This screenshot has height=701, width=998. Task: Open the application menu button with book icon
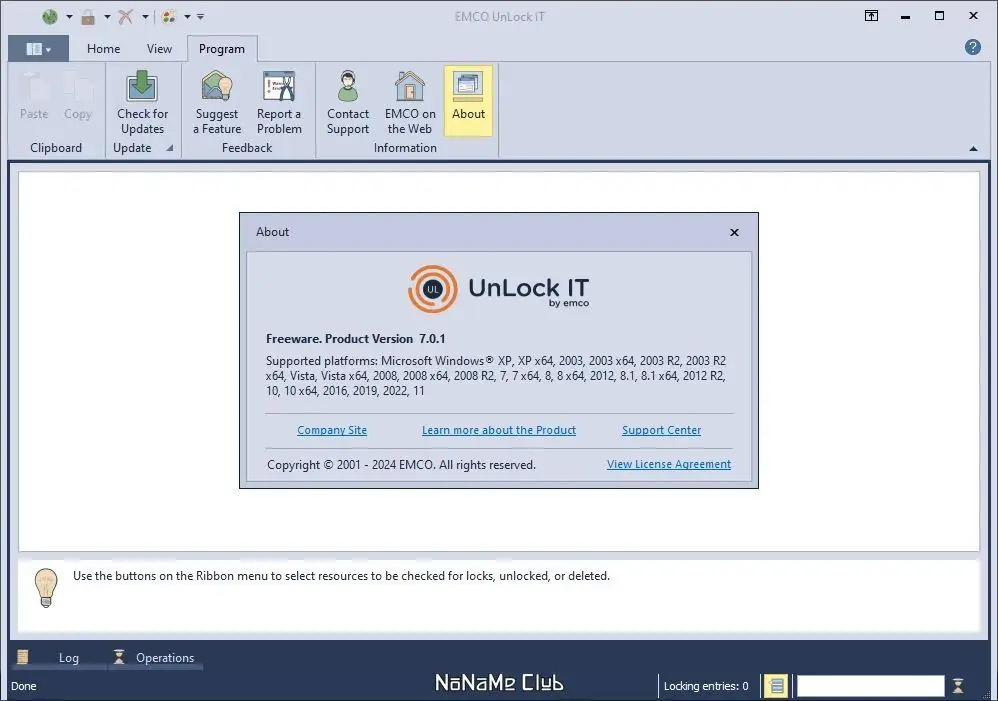[x=38, y=49]
